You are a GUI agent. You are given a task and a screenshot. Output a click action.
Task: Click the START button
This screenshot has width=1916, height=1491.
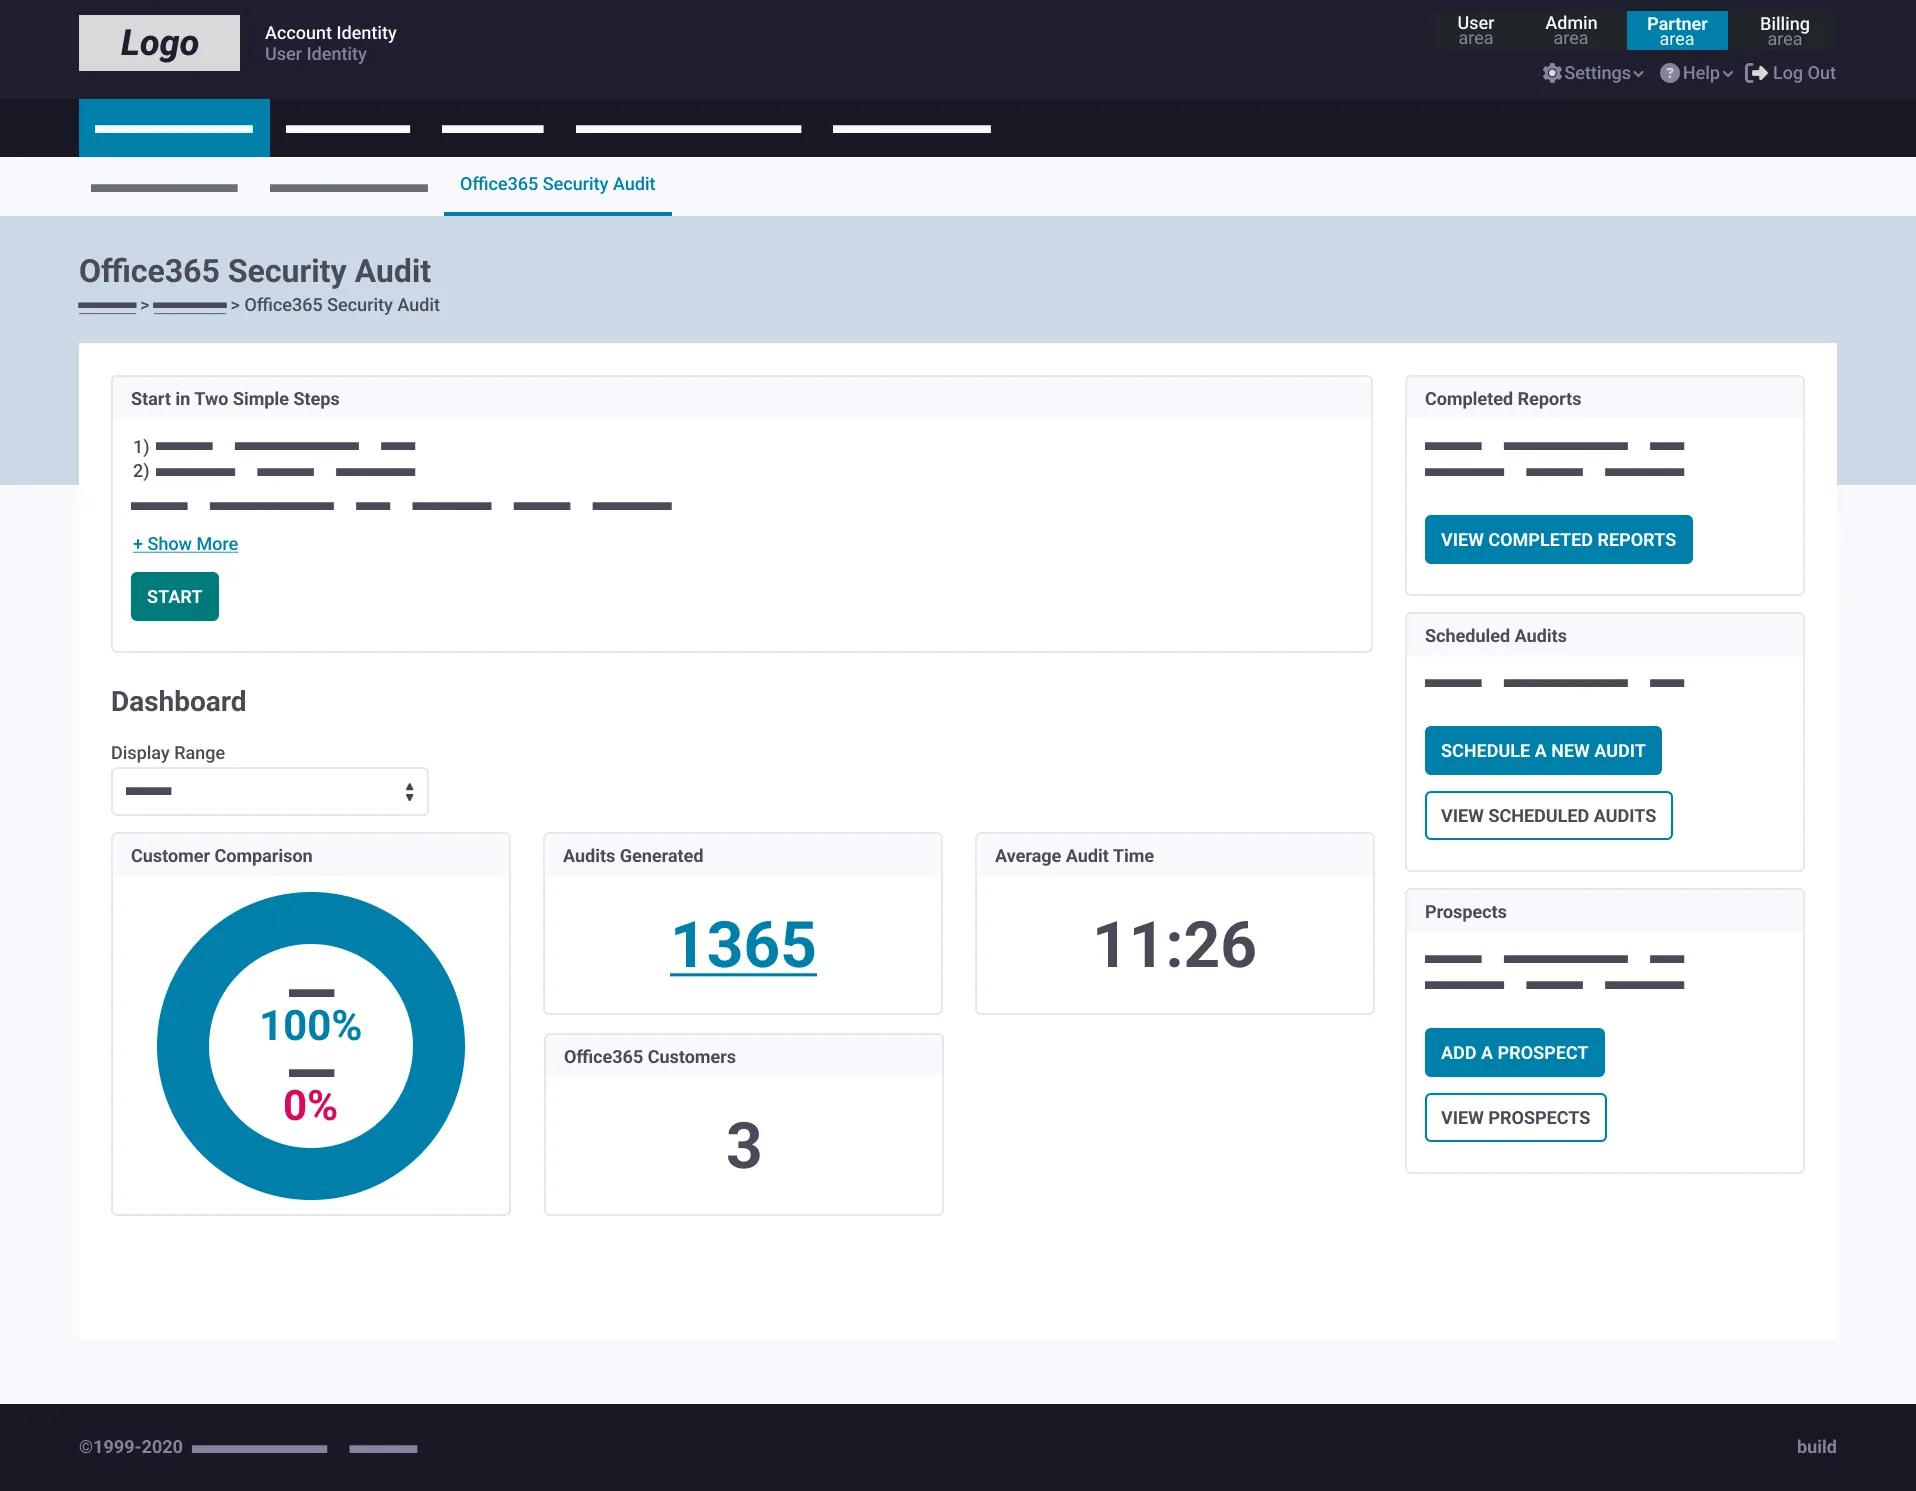175,597
